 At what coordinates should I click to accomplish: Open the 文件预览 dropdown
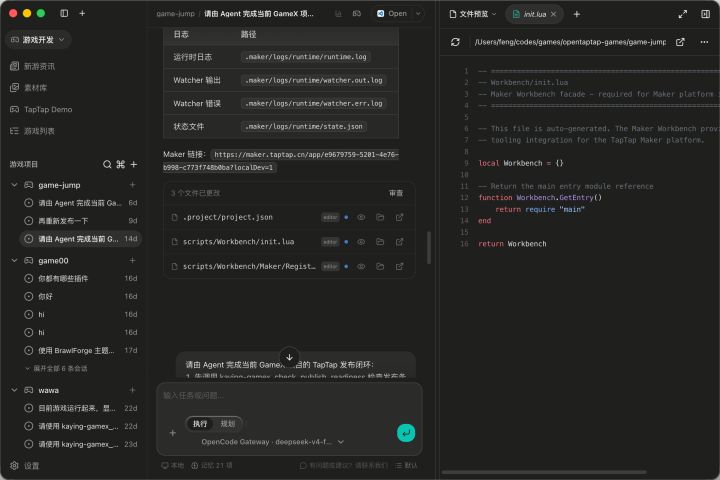(x=473, y=14)
